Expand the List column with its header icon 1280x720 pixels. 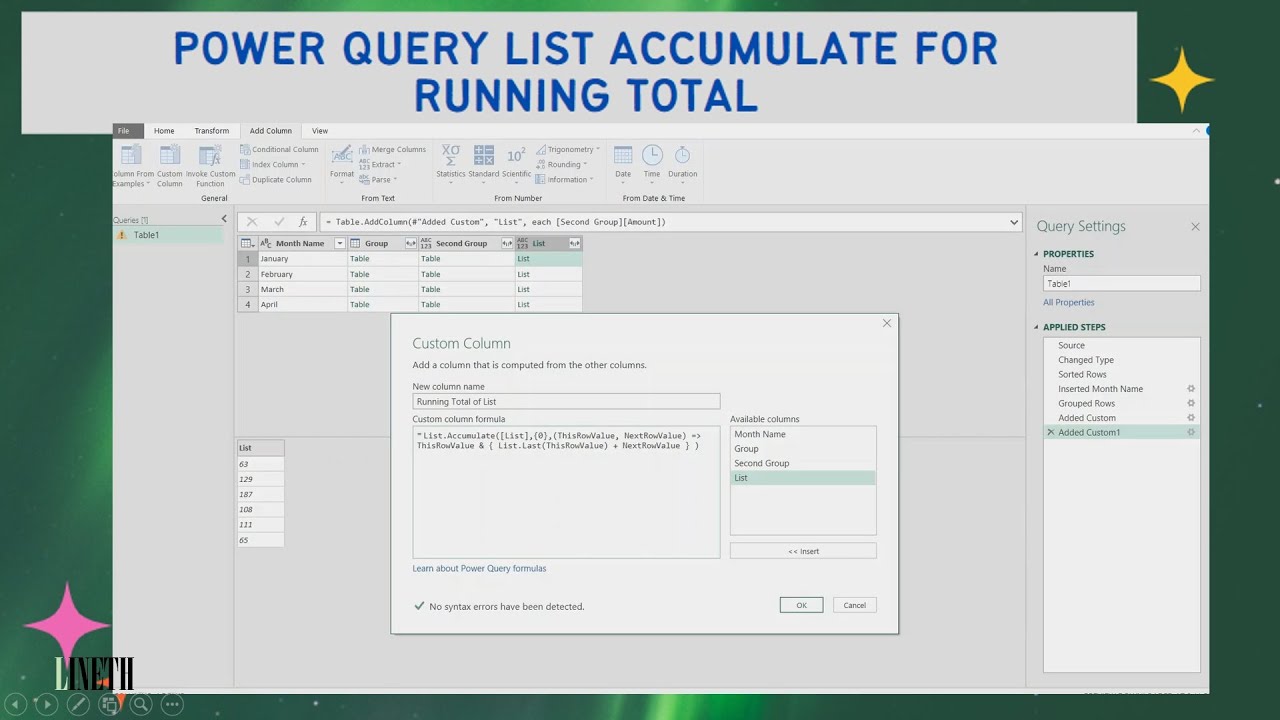pos(574,243)
